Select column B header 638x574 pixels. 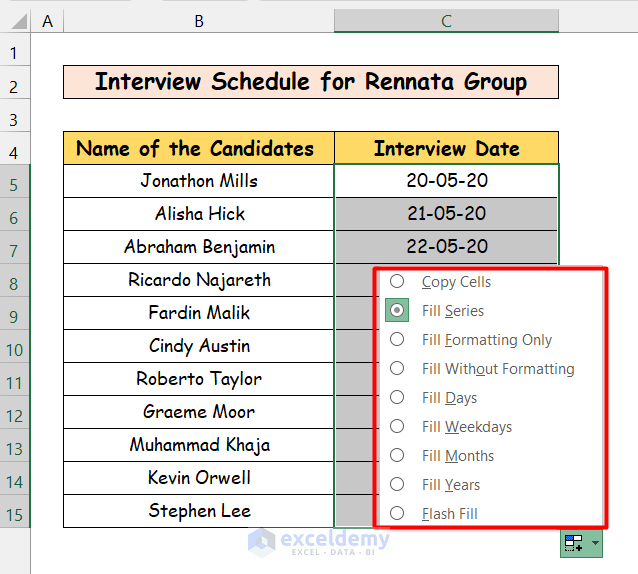pyautogui.click(x=199, y=21)
